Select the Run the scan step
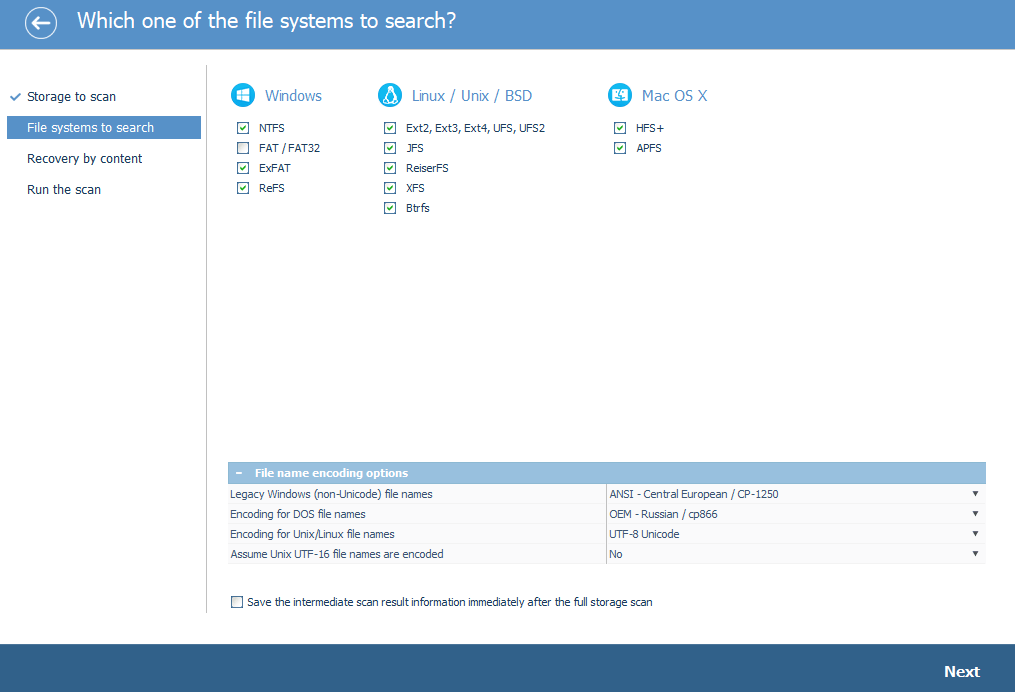 pyautogui.click(x=63, y=190)
